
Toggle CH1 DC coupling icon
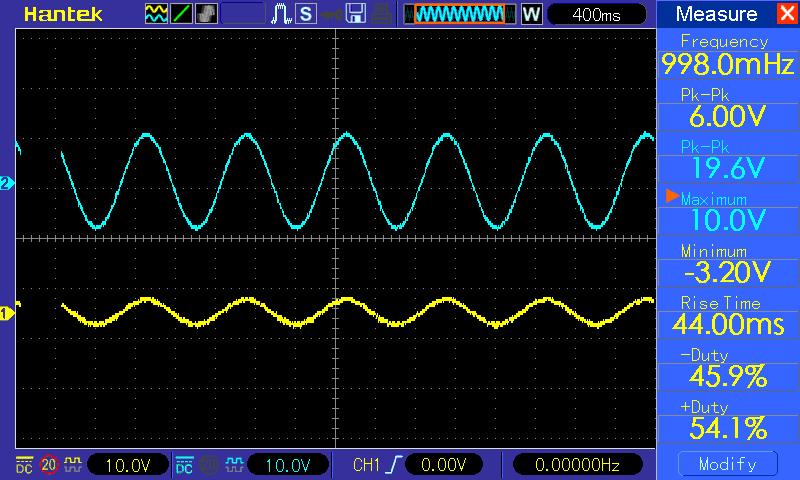click(24, 465)
